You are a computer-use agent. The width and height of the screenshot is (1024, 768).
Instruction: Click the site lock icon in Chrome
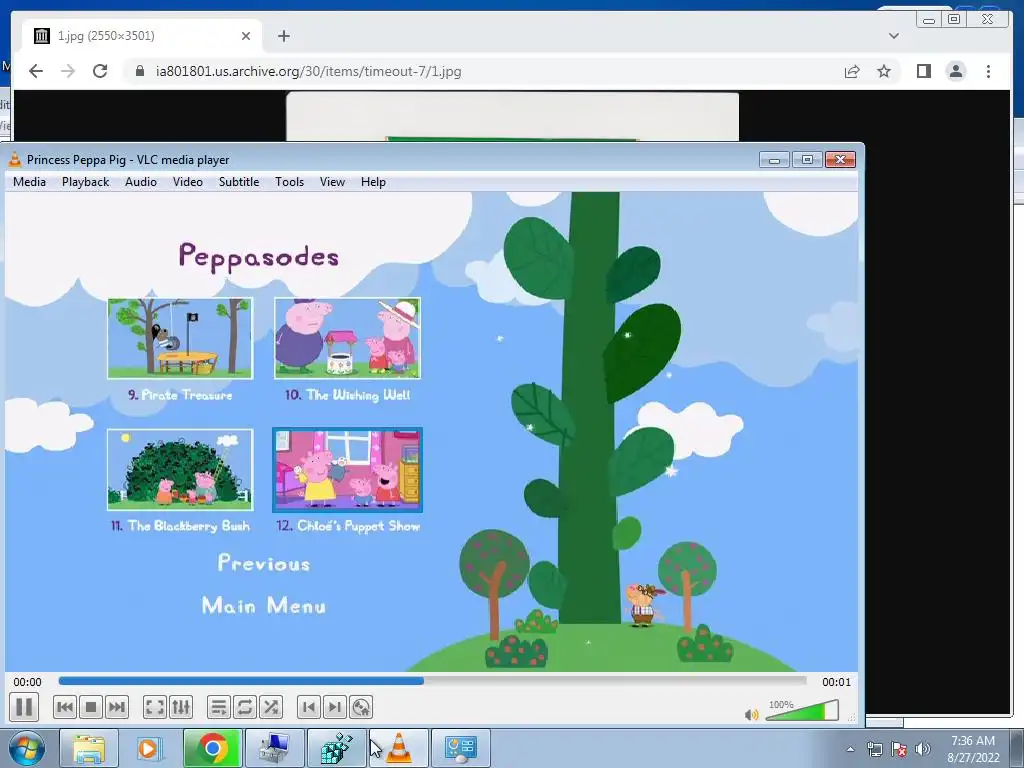tap(139, 71)
